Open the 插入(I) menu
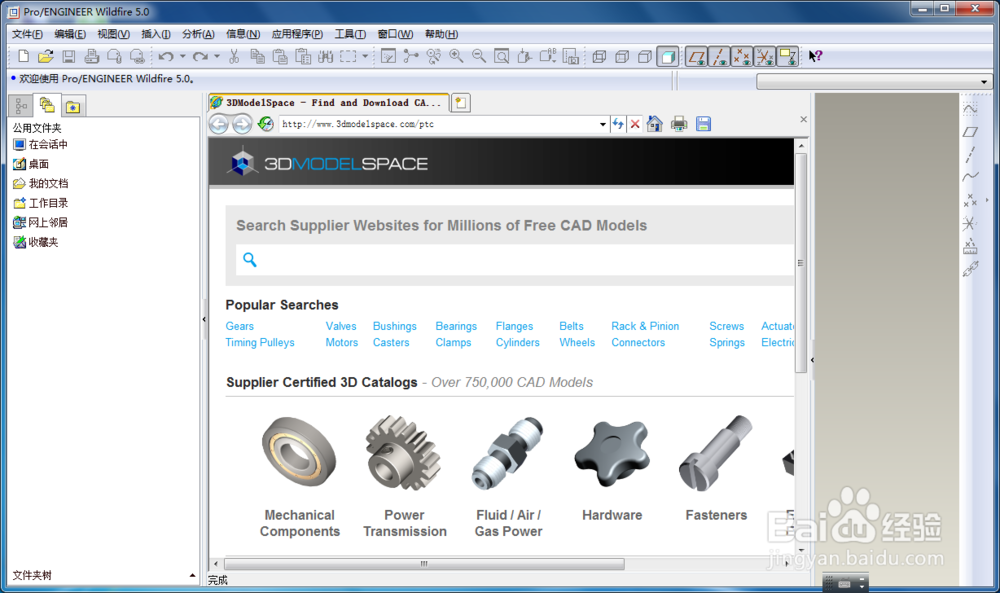This screenshot has width=1000, height=593. coord(156,34)
